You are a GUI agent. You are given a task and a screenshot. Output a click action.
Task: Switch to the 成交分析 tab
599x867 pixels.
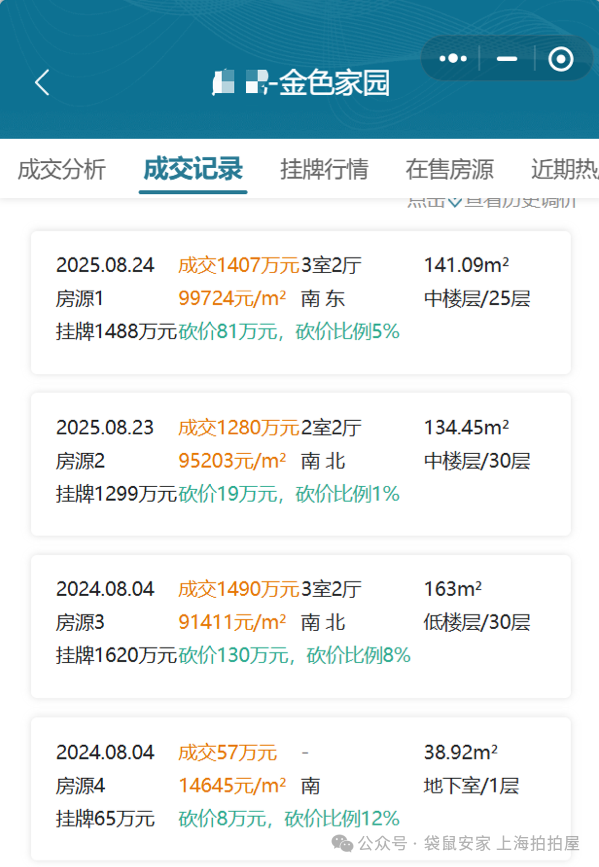tap(61, 169)
